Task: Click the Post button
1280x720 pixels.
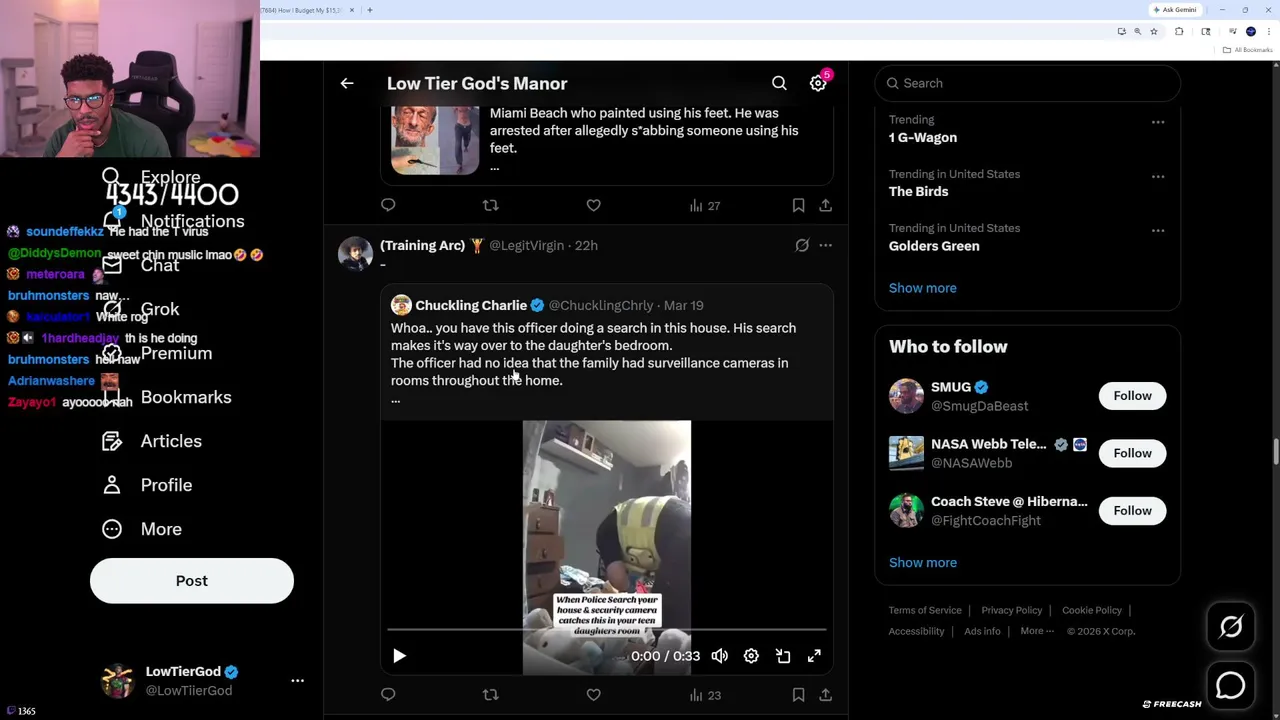Action: coord(192,581)
